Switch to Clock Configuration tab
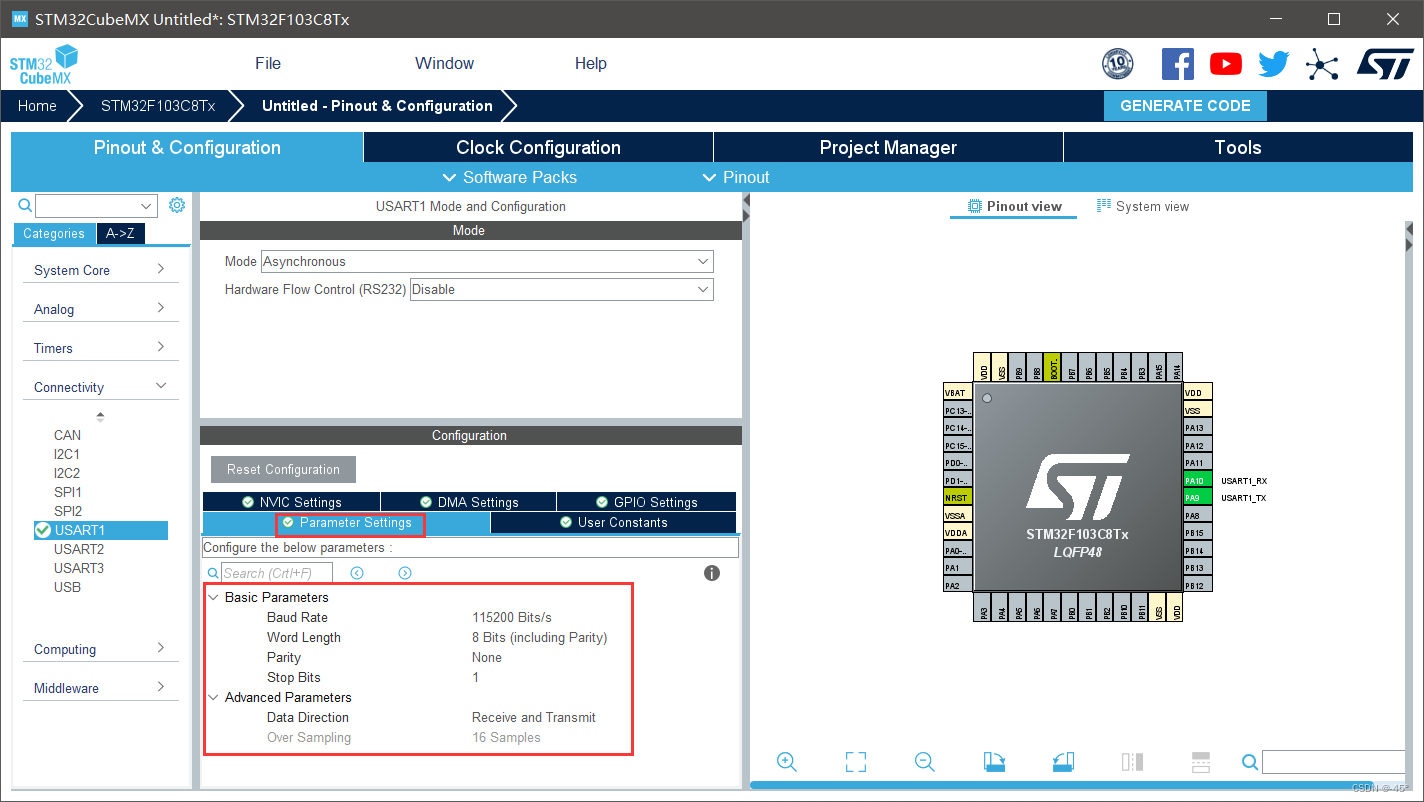 539,147
